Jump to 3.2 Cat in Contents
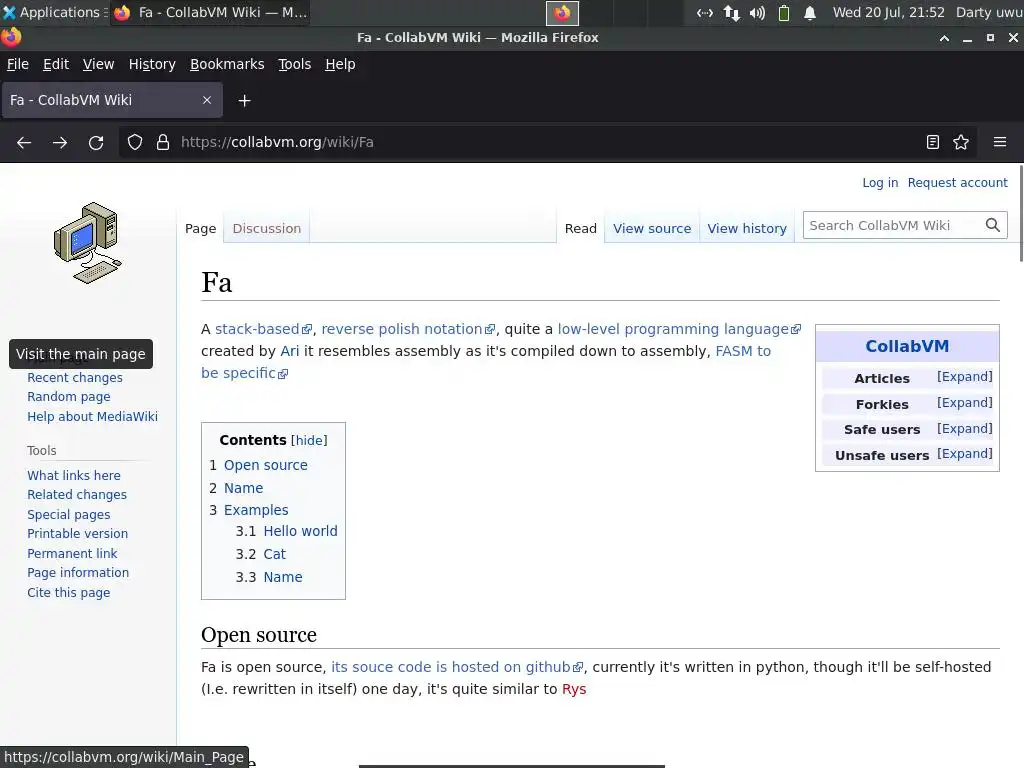The width and height of the screenshot is (1024, 768). pyautogui.click(x=275, y=554)
